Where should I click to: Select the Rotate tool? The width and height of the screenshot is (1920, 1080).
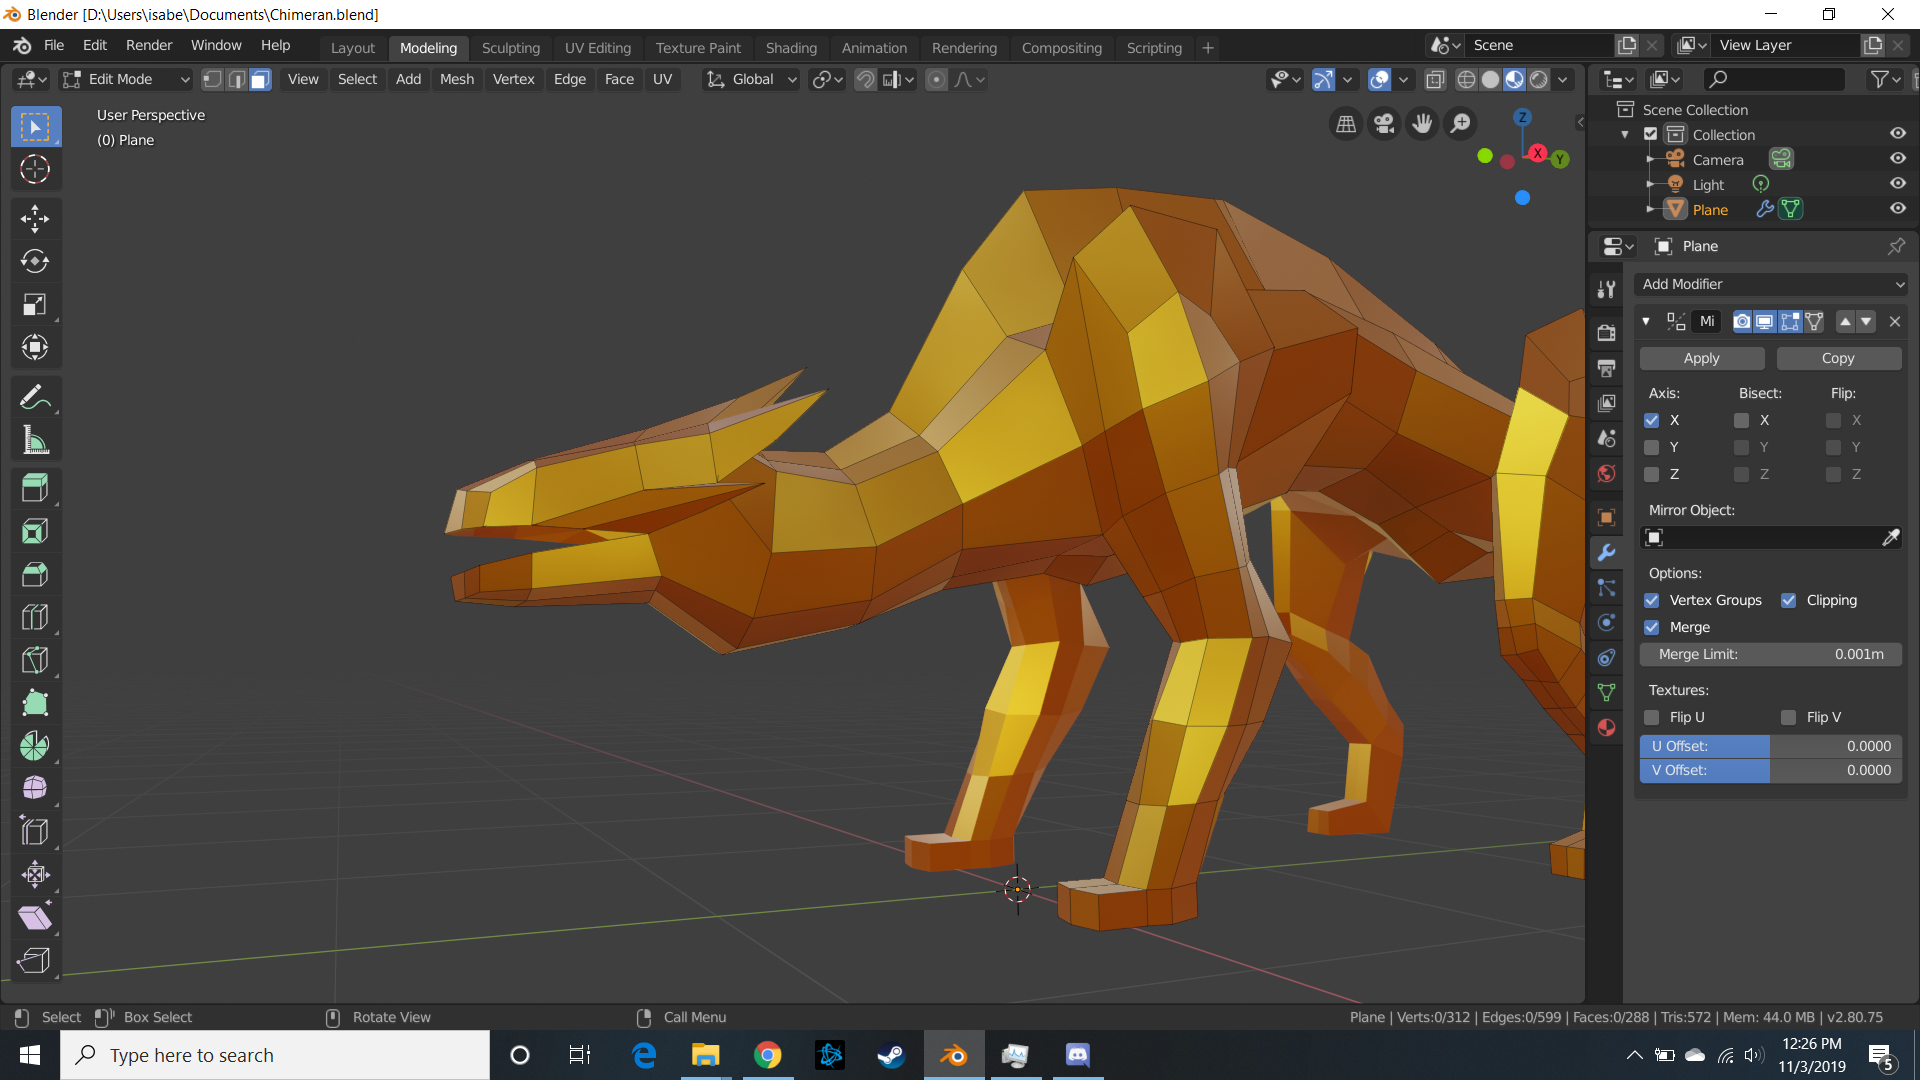click(x=35, y=262)
